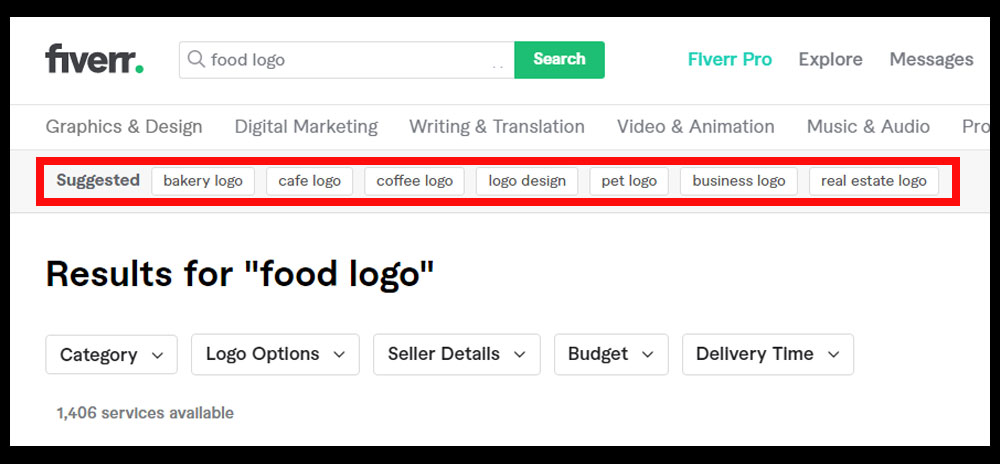
Task: Open the Seller Details dropdown
Action: 457,354
